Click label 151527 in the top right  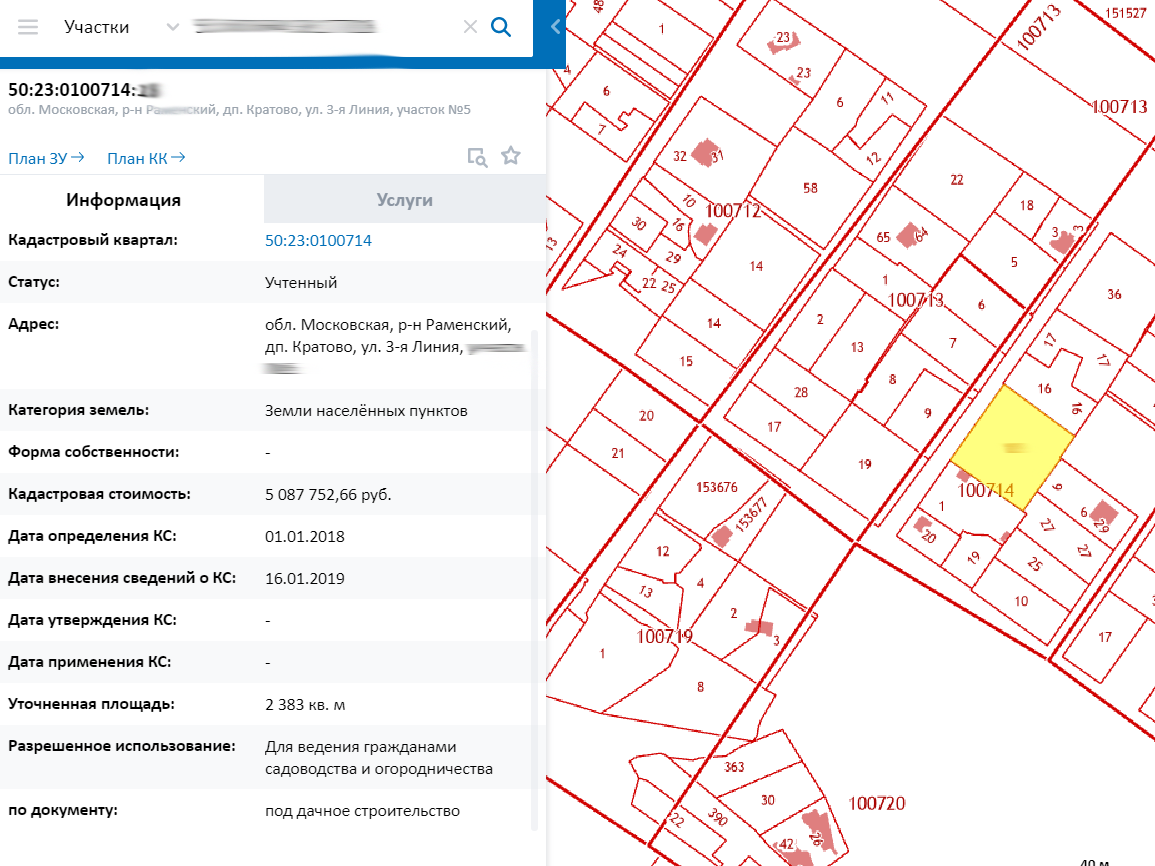coord(1128,14)
